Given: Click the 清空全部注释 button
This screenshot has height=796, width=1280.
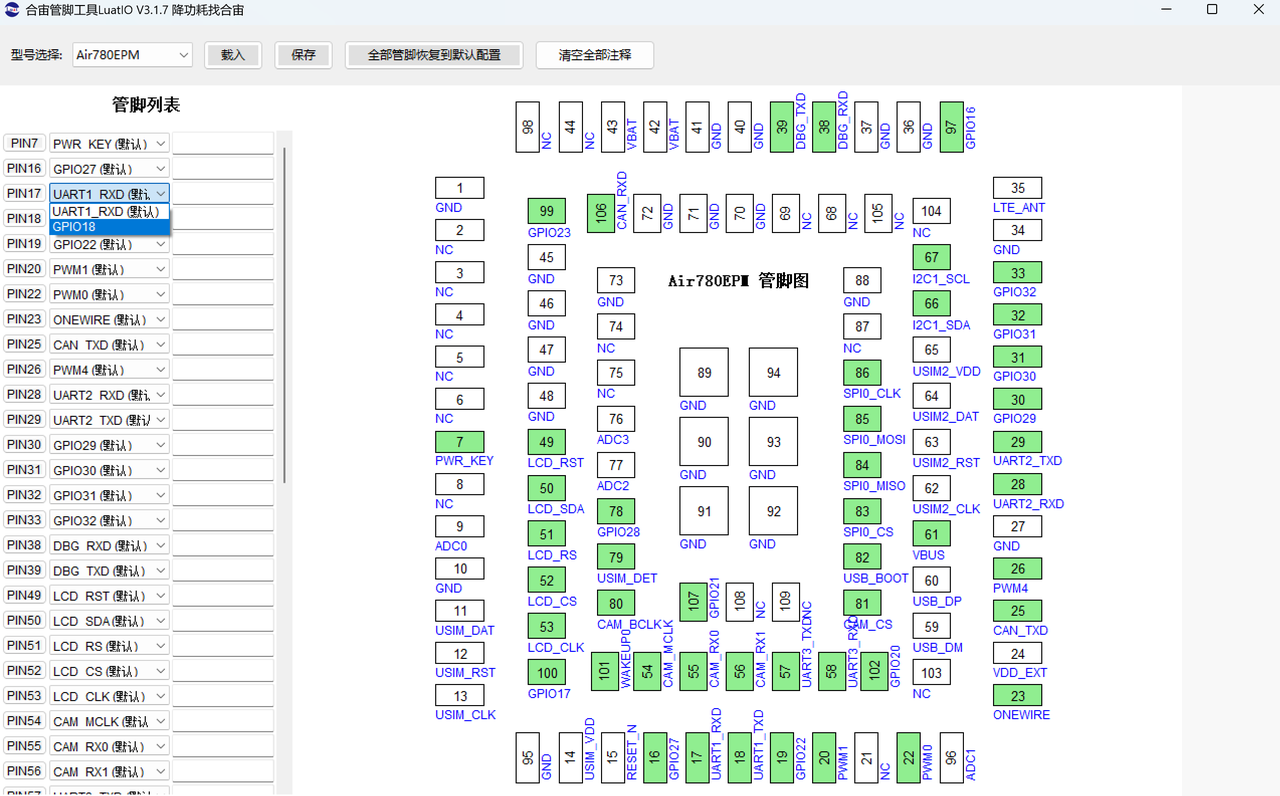Looking at the screenshot, I should coord(595,55).
